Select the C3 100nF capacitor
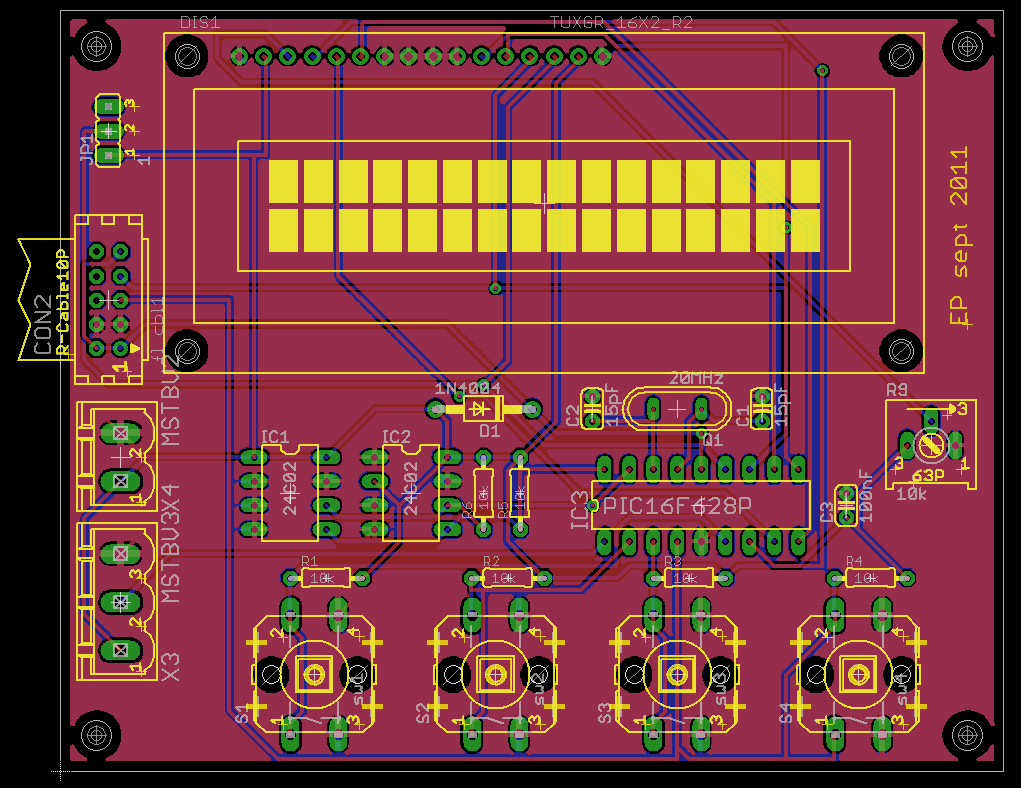This screenshot has height=788, width=1021. (x=847, y=503)
